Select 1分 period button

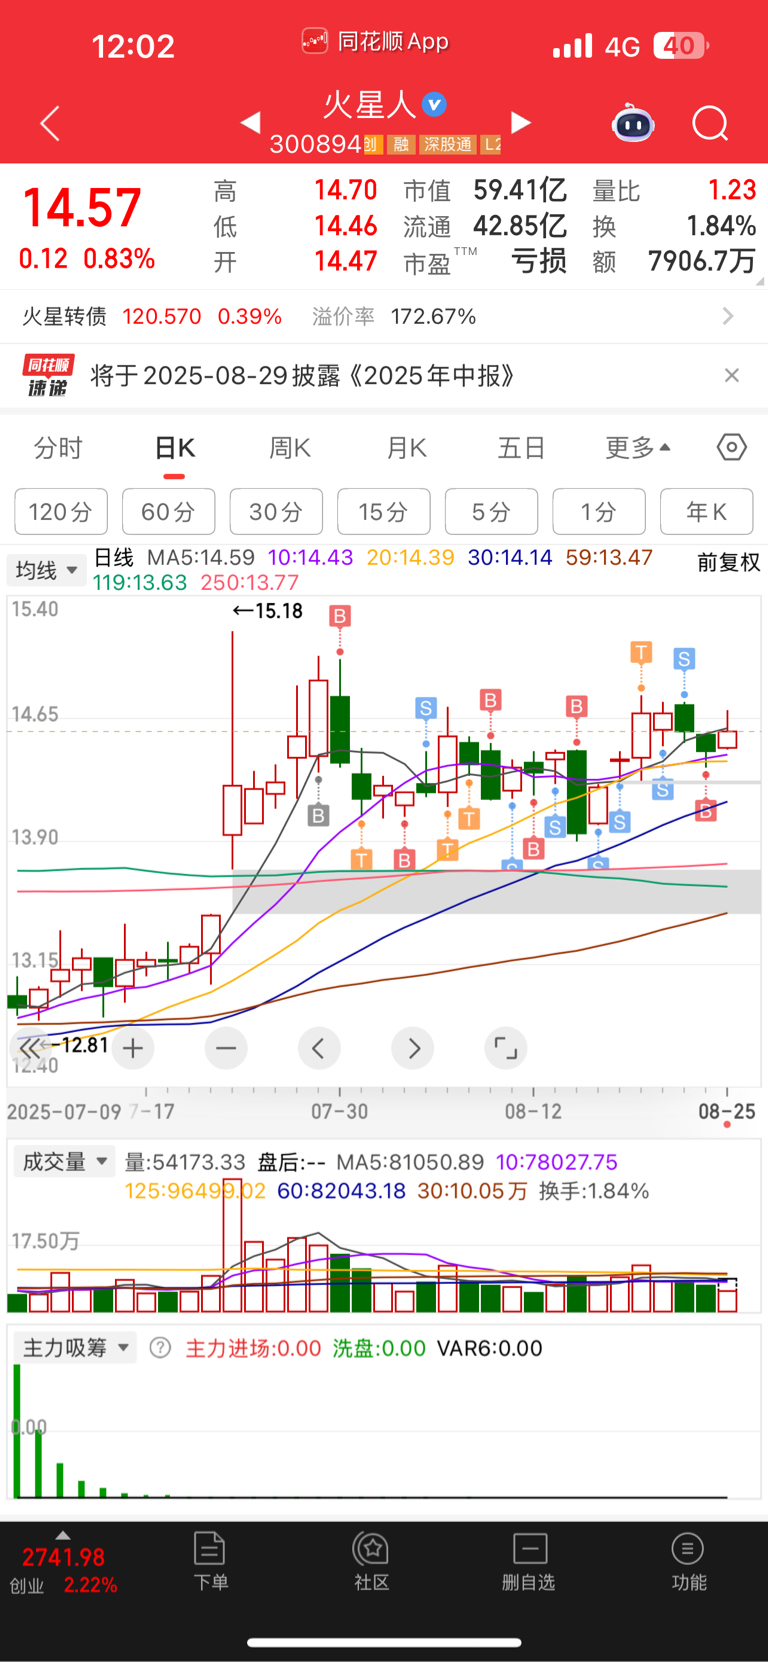click(x=599, y=512)
